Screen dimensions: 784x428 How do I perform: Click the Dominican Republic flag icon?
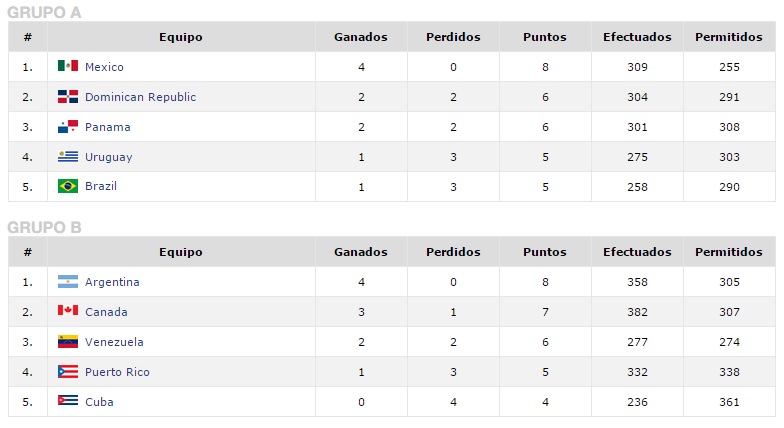pos(68,97)
